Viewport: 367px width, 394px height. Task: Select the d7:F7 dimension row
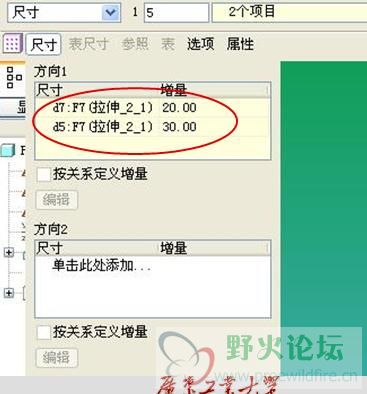click(x=152, y=108)
